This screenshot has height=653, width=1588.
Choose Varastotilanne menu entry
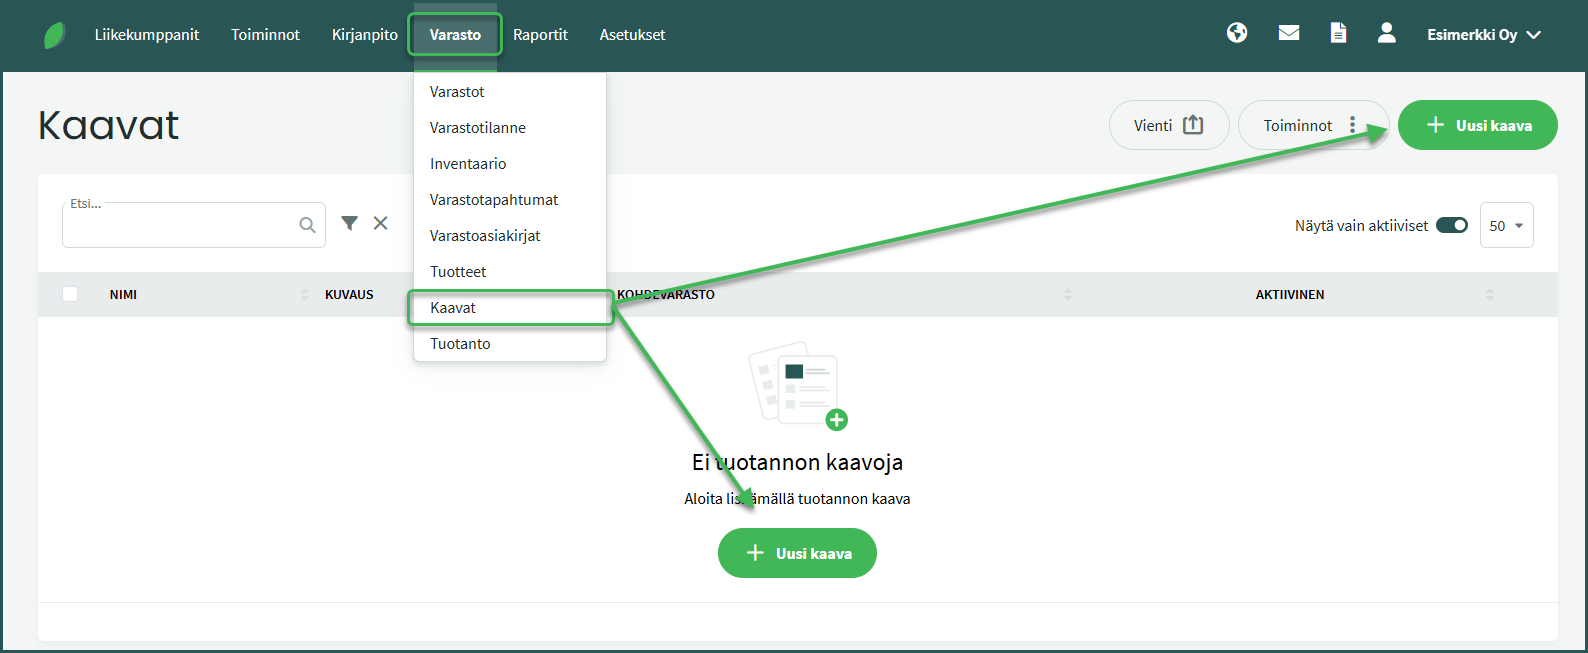(478, 128)
